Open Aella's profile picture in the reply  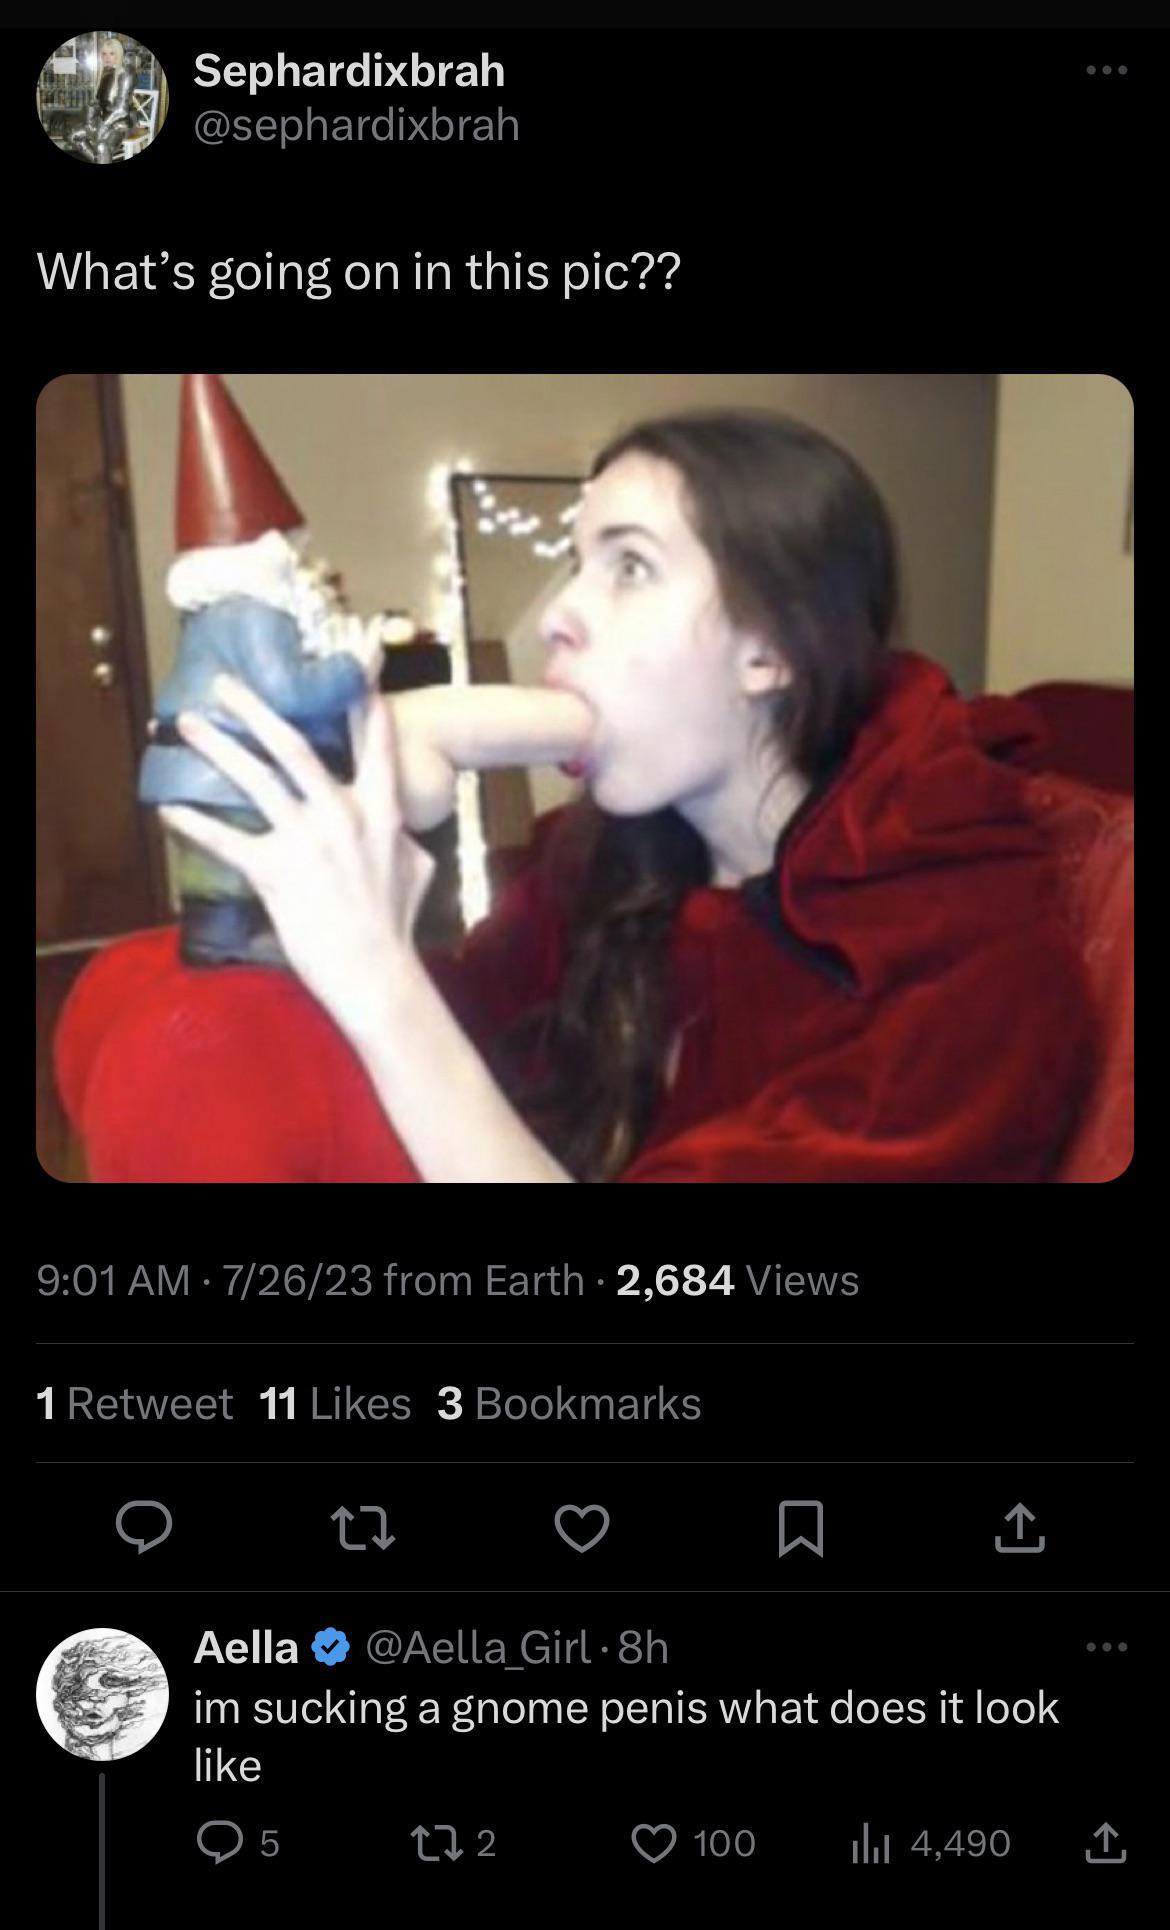coord(102,1695)
